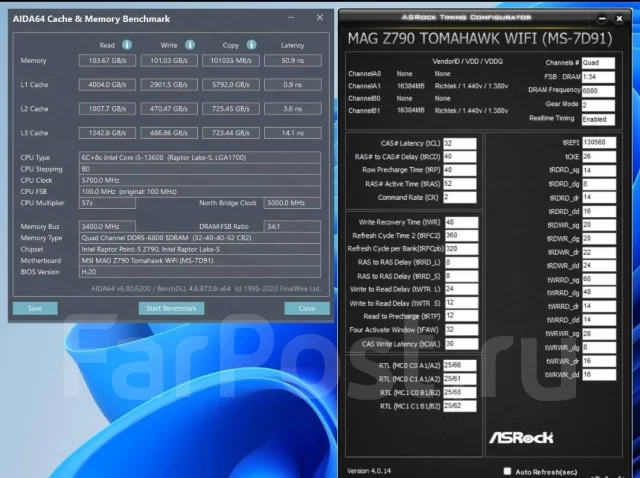
Task: Select ChannelB1 16384MB size text
Action: tap(411, 111)
